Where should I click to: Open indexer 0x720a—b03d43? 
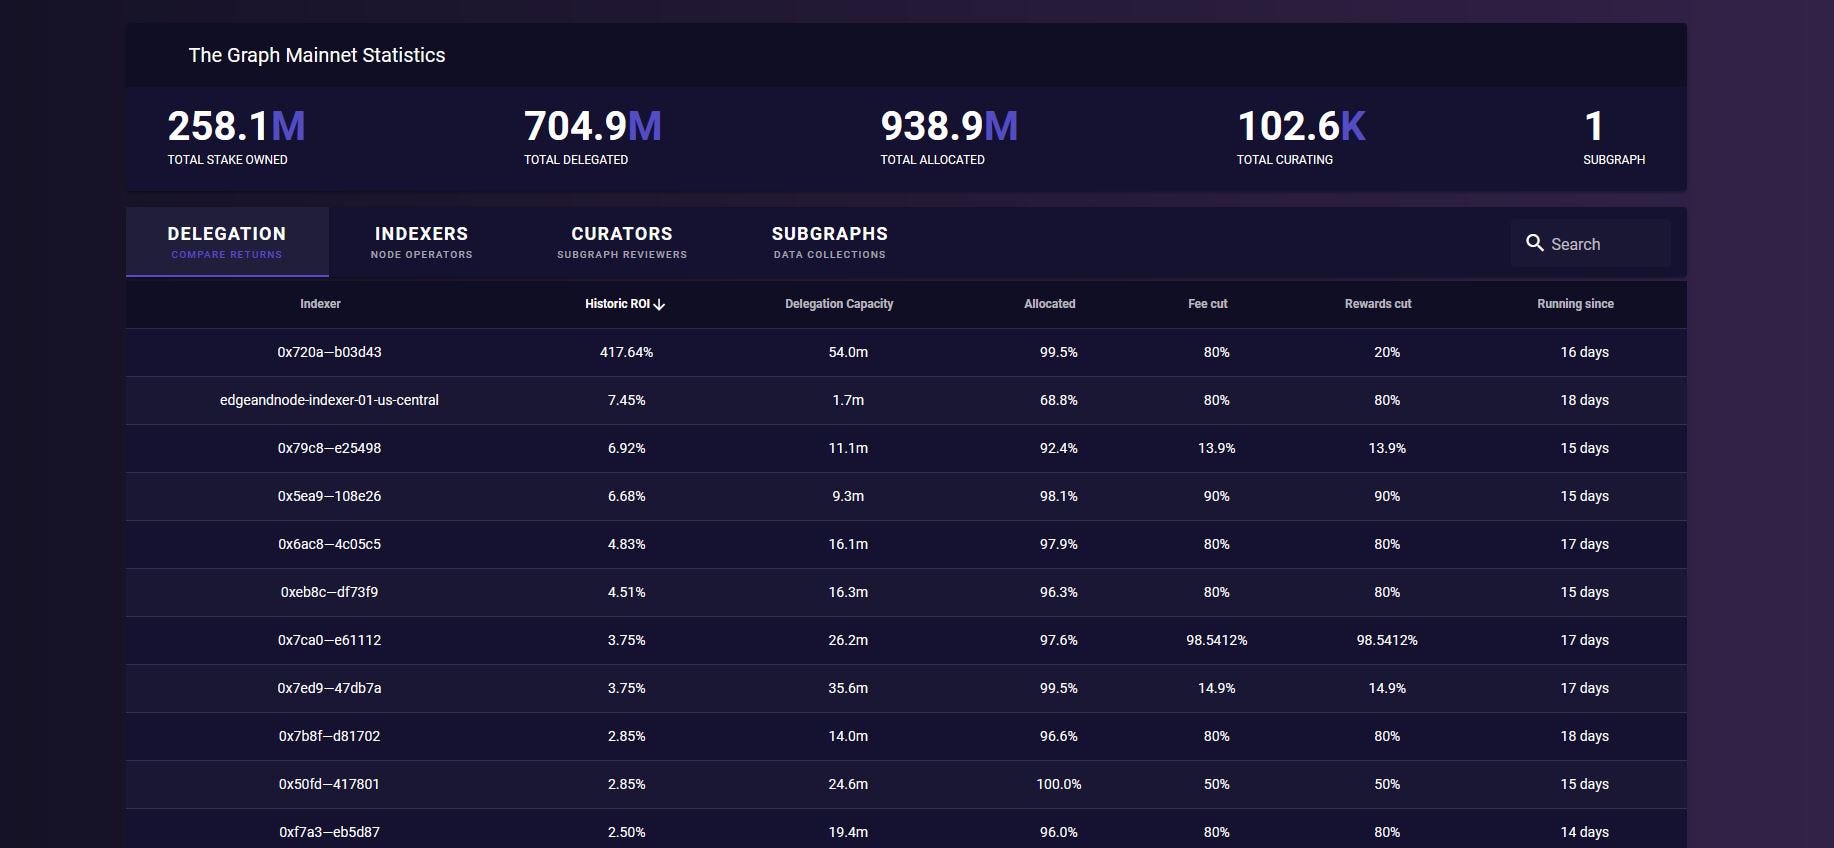click(329, 352)
